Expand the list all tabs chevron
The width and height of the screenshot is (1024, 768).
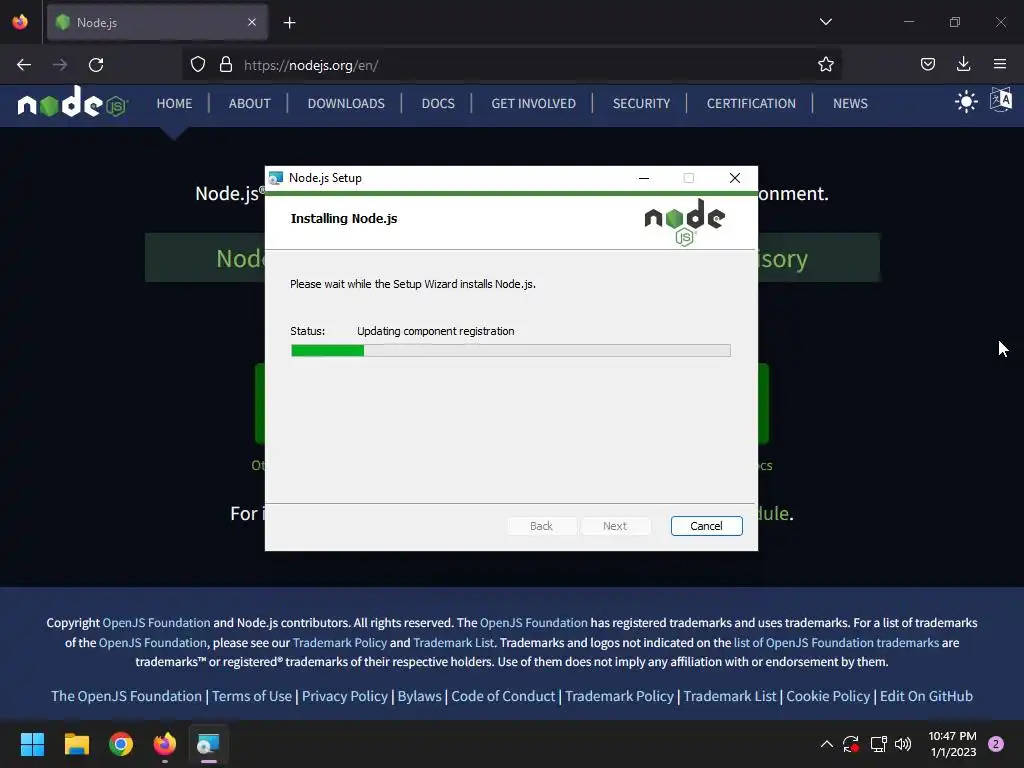(825, 22)
